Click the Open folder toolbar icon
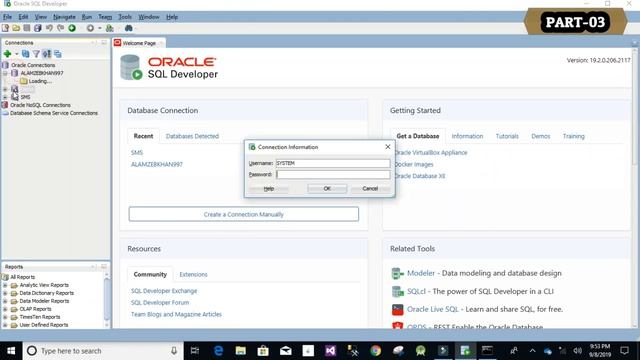 pyautogui.click(x=16, y=28)
